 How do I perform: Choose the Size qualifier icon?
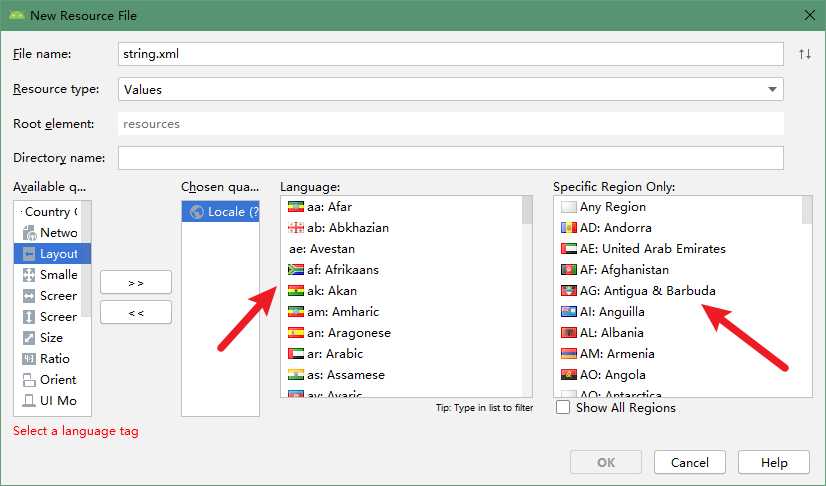click(29, 338)
